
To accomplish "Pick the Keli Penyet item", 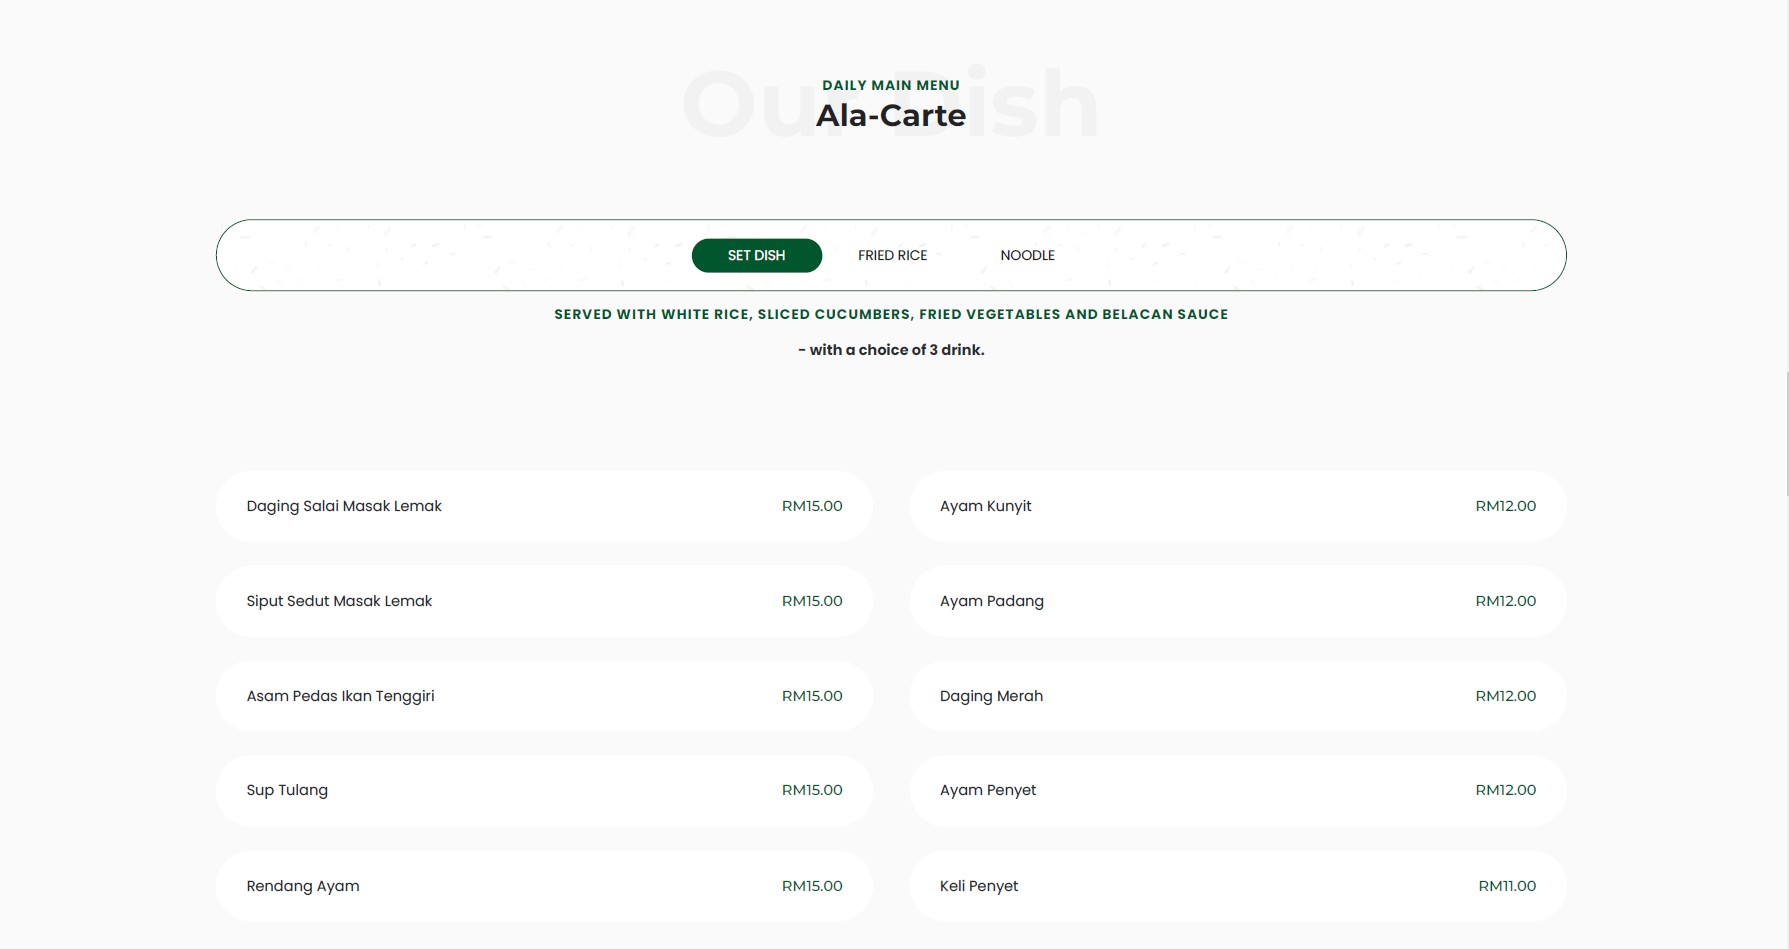I will [979, 886].
